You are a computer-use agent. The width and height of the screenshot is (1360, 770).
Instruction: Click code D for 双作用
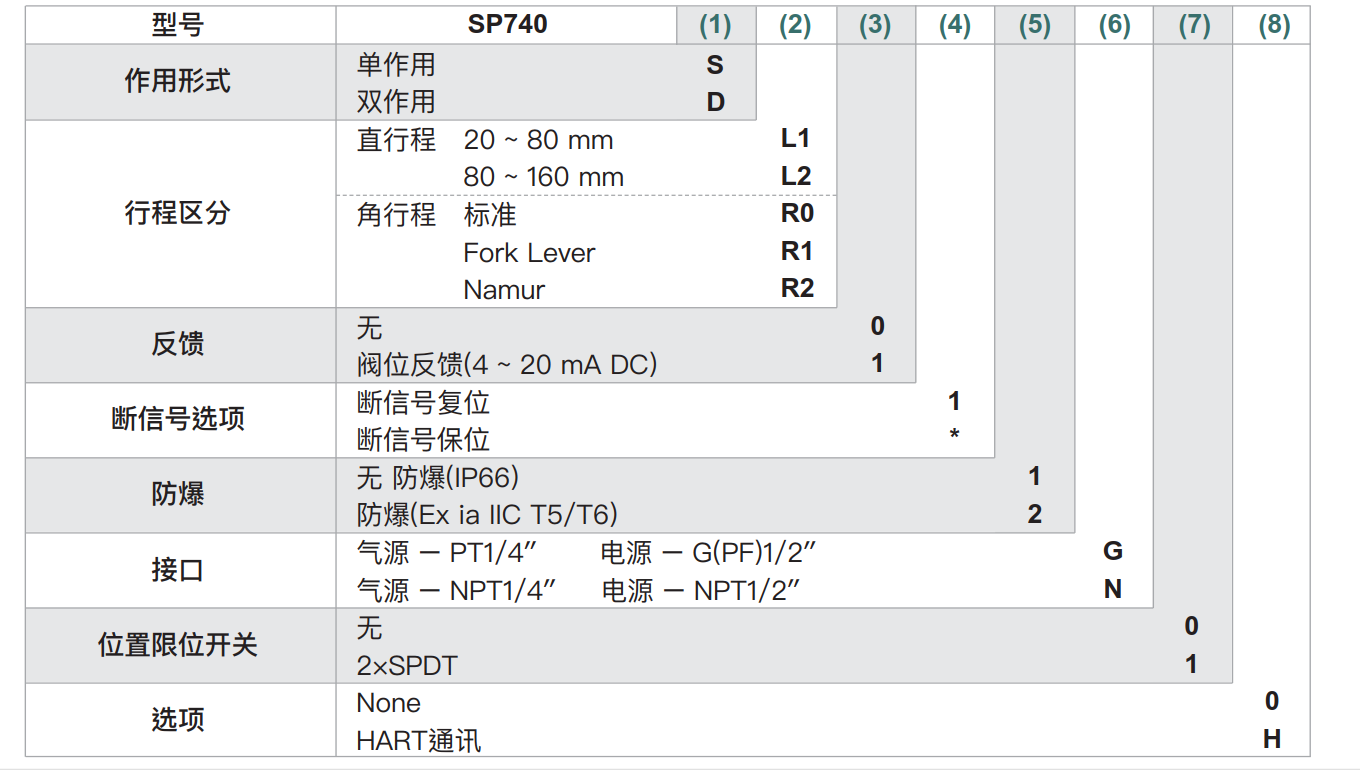coord(715,102)
